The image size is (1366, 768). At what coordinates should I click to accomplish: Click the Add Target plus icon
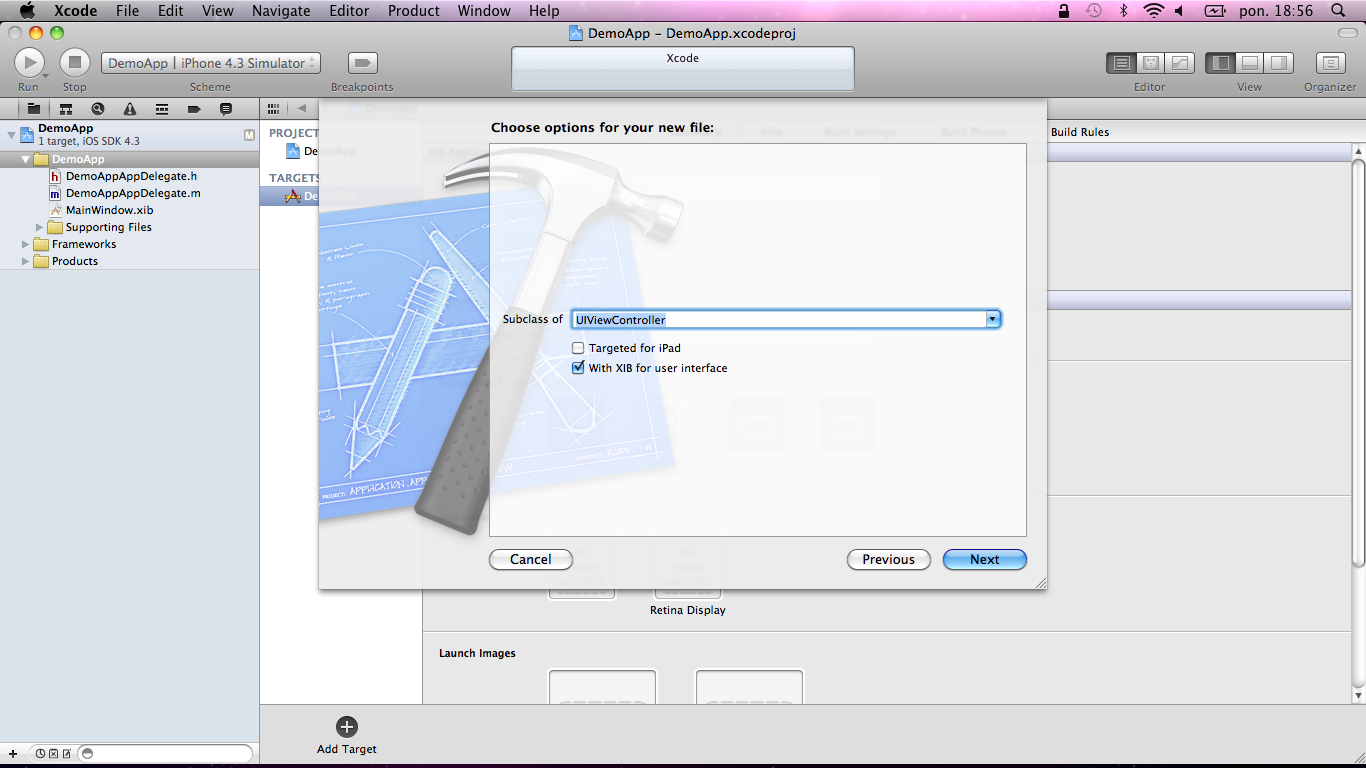click(347, 727)
